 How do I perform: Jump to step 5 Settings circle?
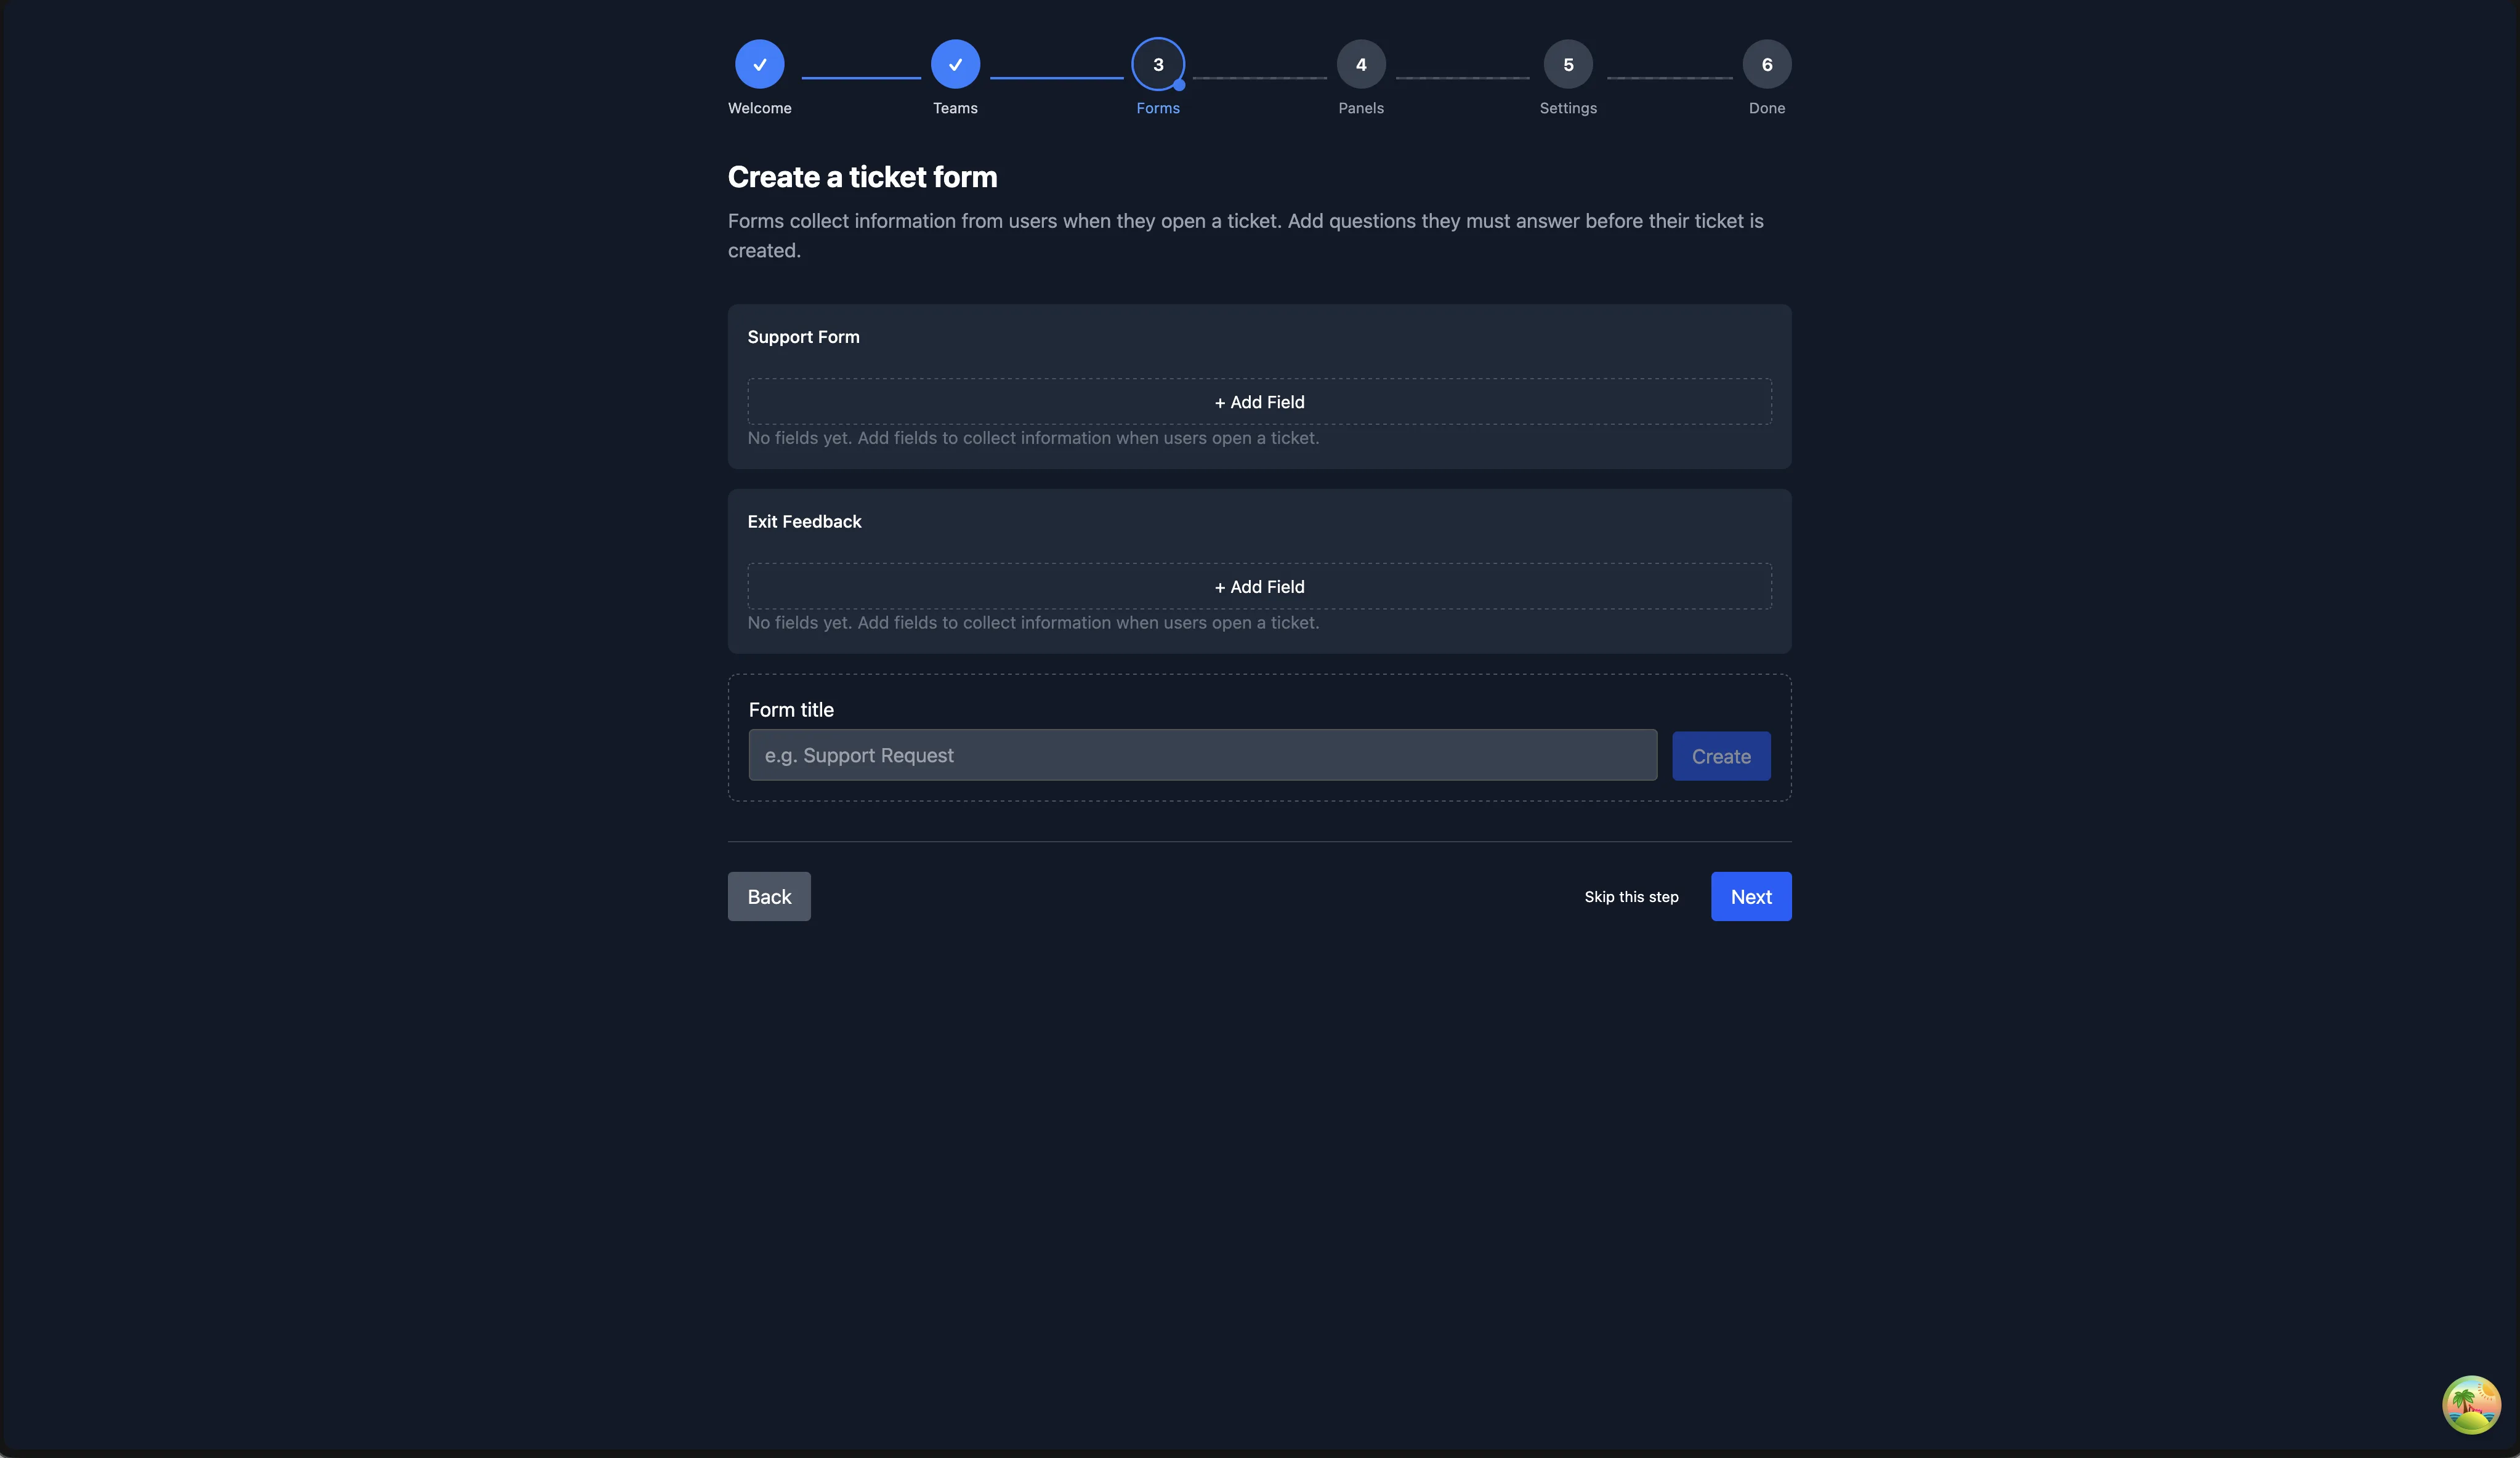pyautogui.click(x=1568, y=64)
